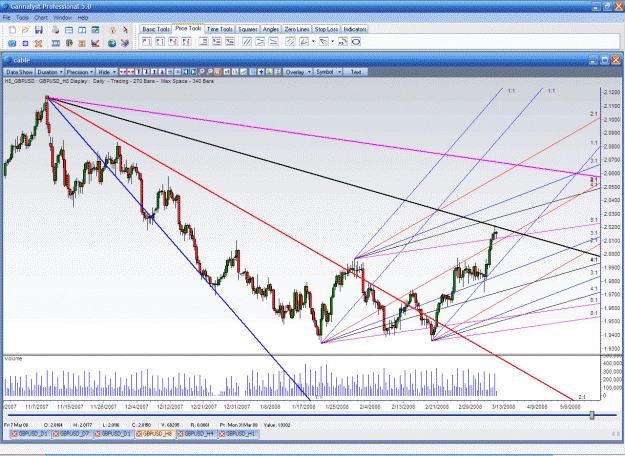The image size is (625, 456).
Task: Open the Window menu
Action: point(62,18)
